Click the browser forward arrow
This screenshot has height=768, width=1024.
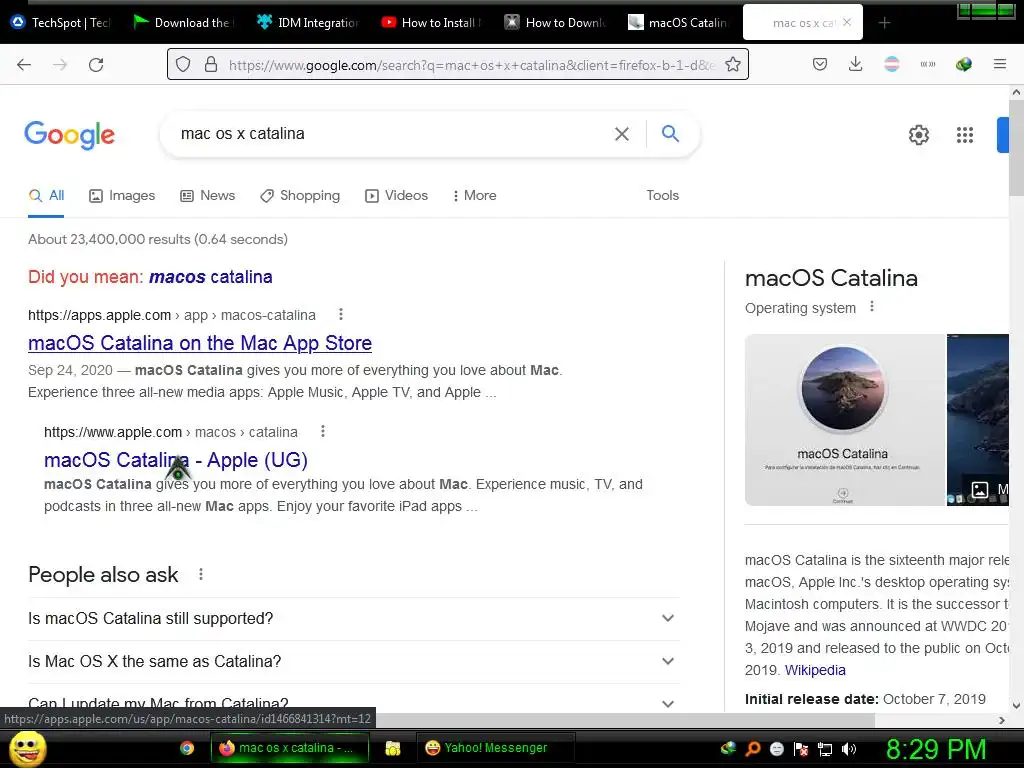[60, 65]
